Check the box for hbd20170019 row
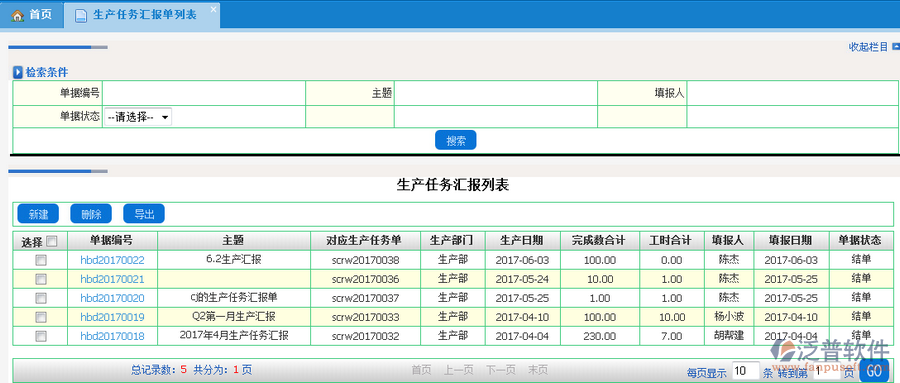This screenshot has width=900, height=383. point(41,317)
